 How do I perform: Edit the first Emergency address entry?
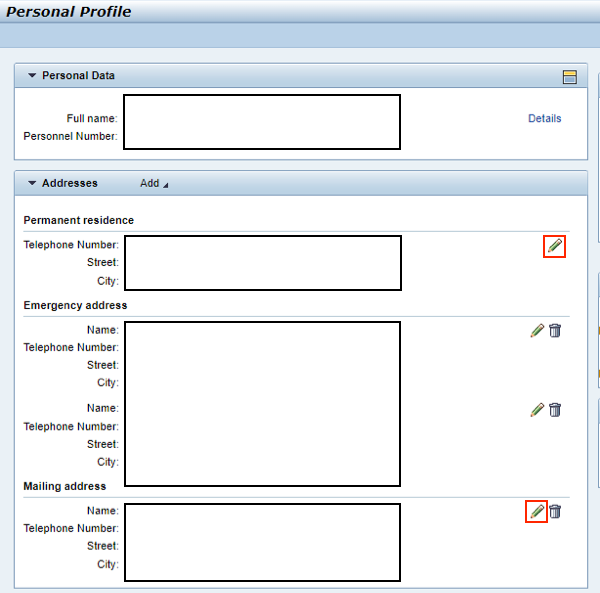[x=537, y=331]
